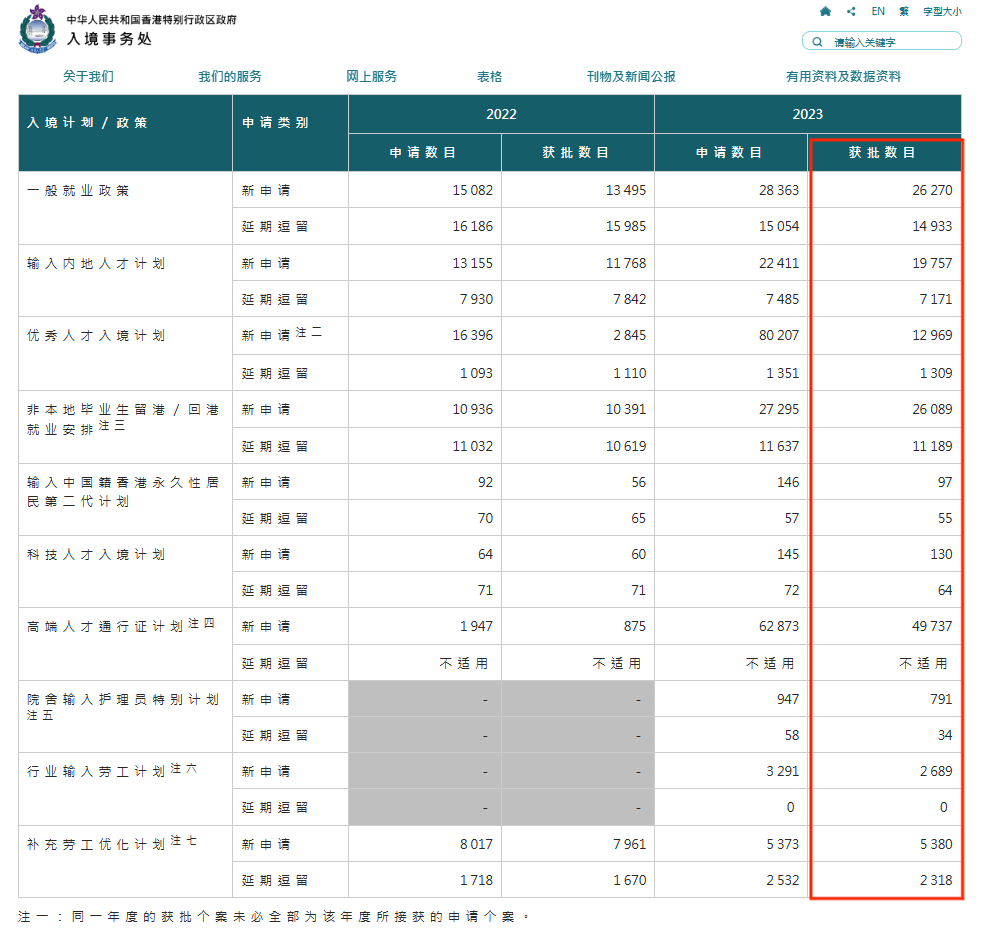
Task: Click the value 26 270
Action: 932,190
